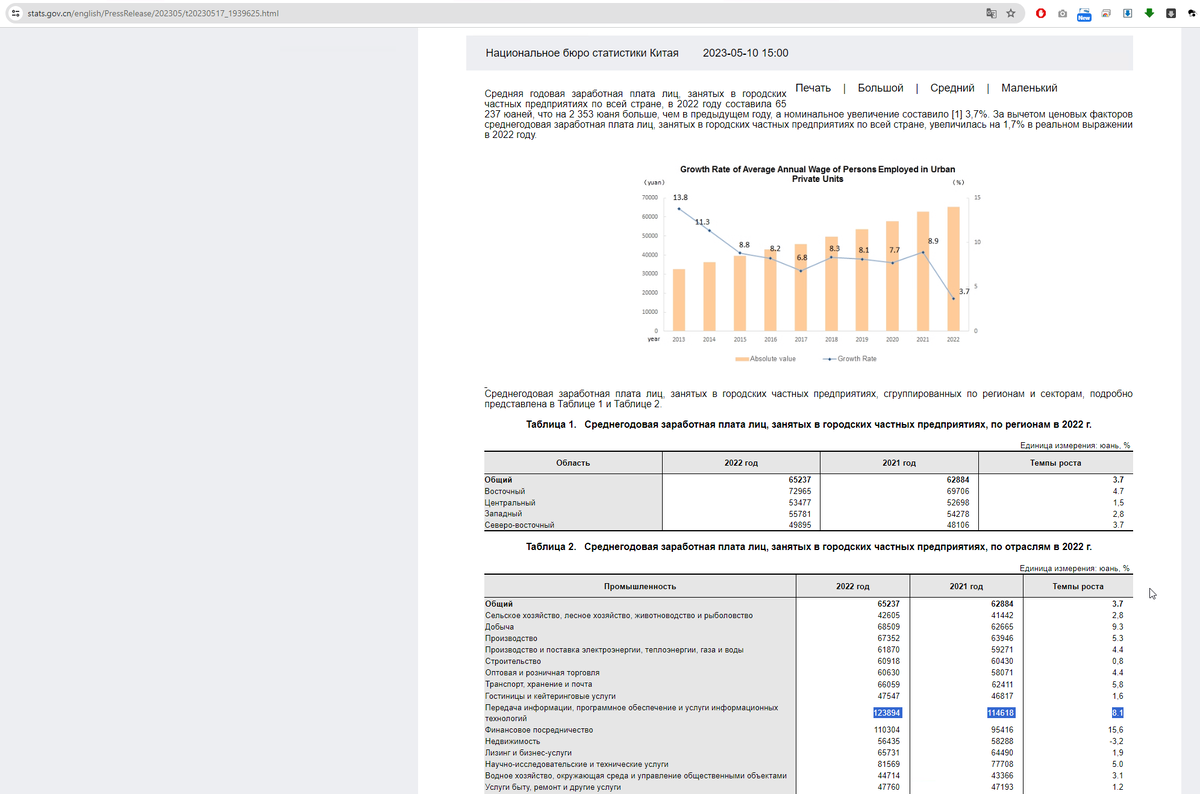
Task: Open the last extension icon at toolbar edge
Action: pos(1192,14)
